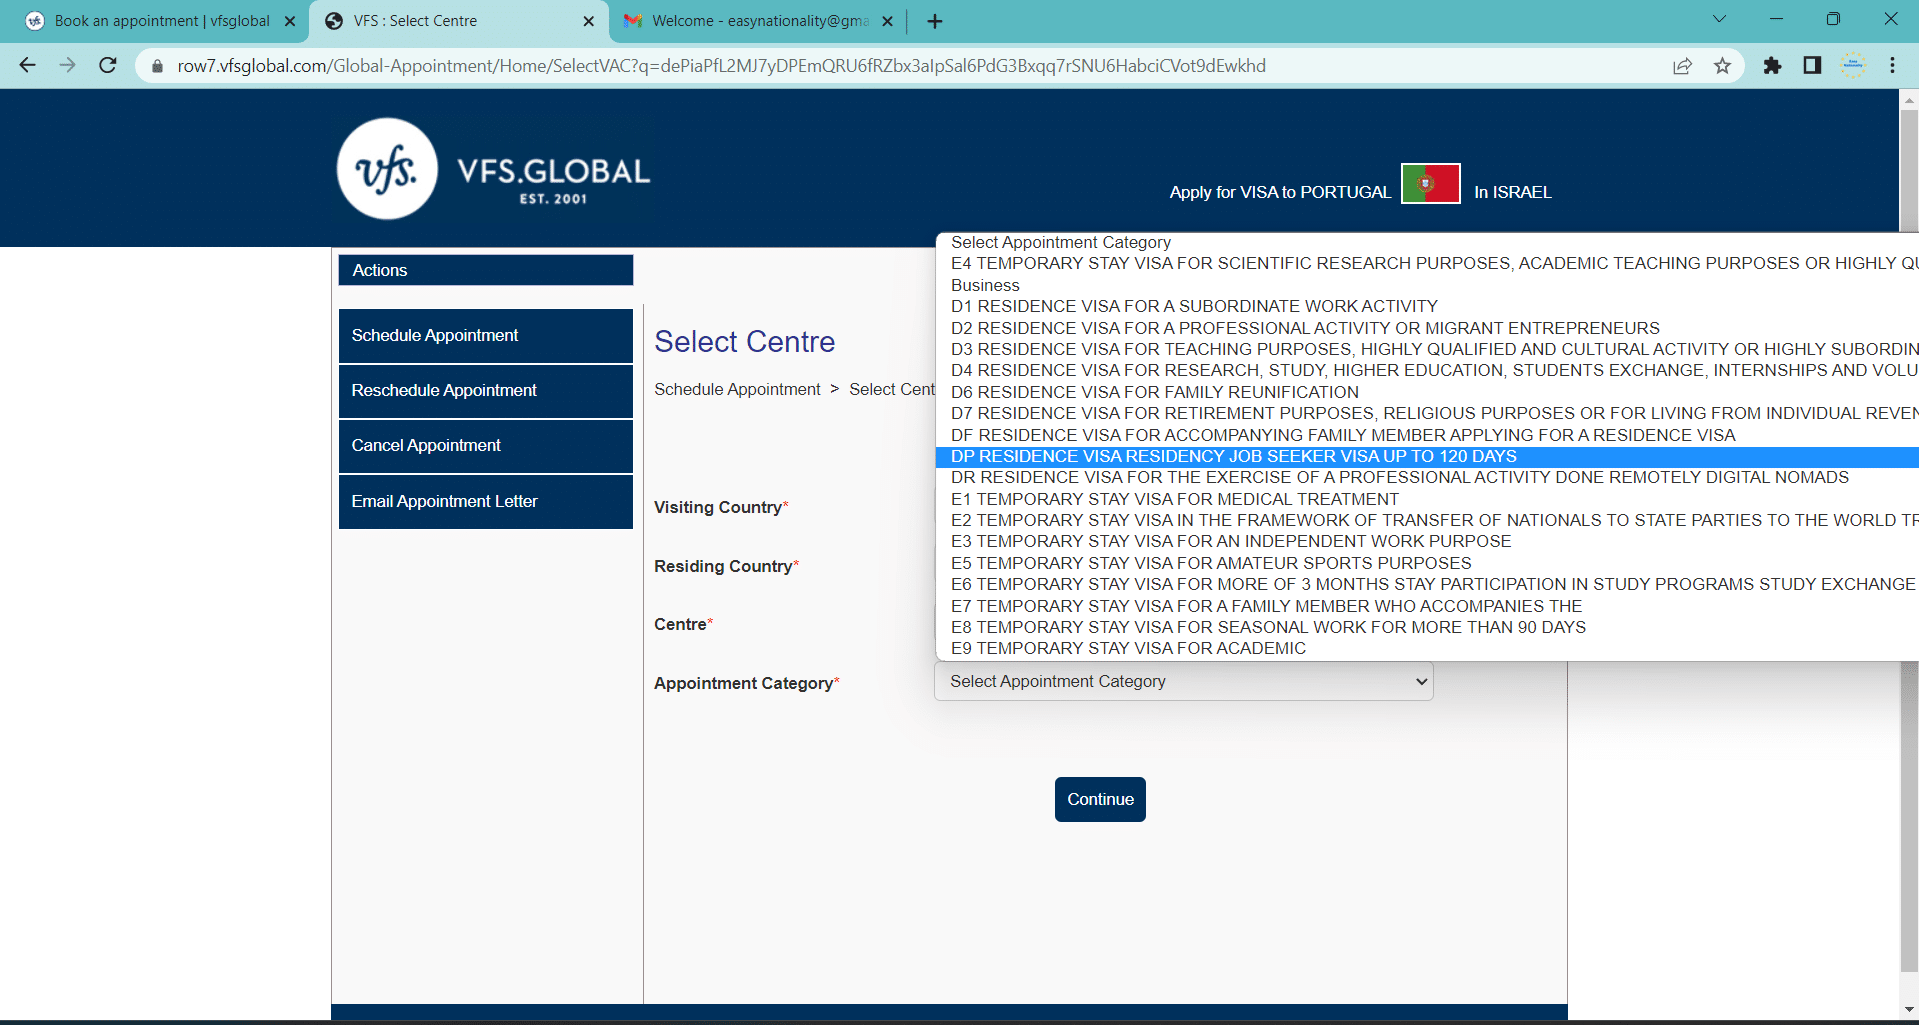The height and width of the screenshot is (1025, 1919).
Task: Select DR digital nomads visa option
Action: coord(1427,477)
